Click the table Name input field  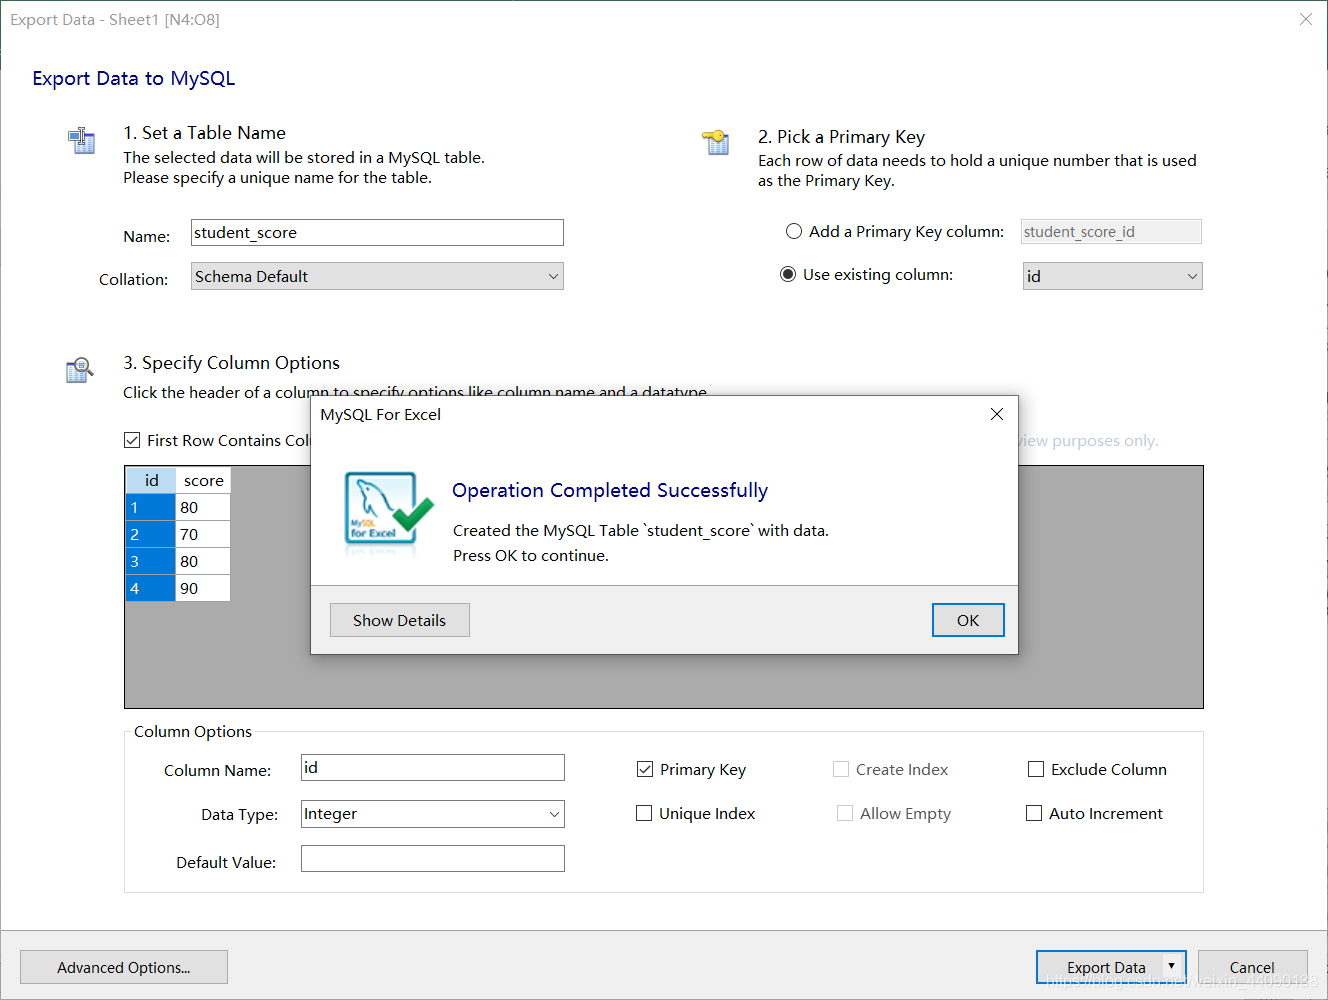[377, 232]
